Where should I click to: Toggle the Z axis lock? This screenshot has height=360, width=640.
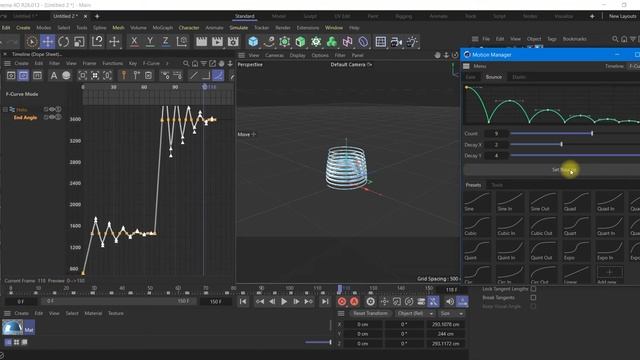165,42
